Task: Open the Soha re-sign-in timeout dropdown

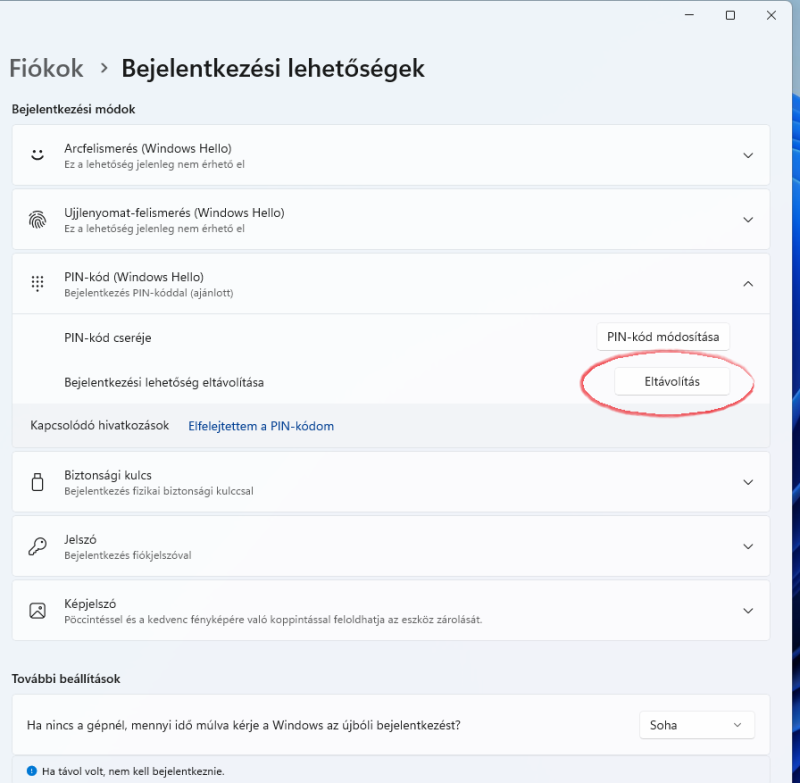Action: (696, 725)
